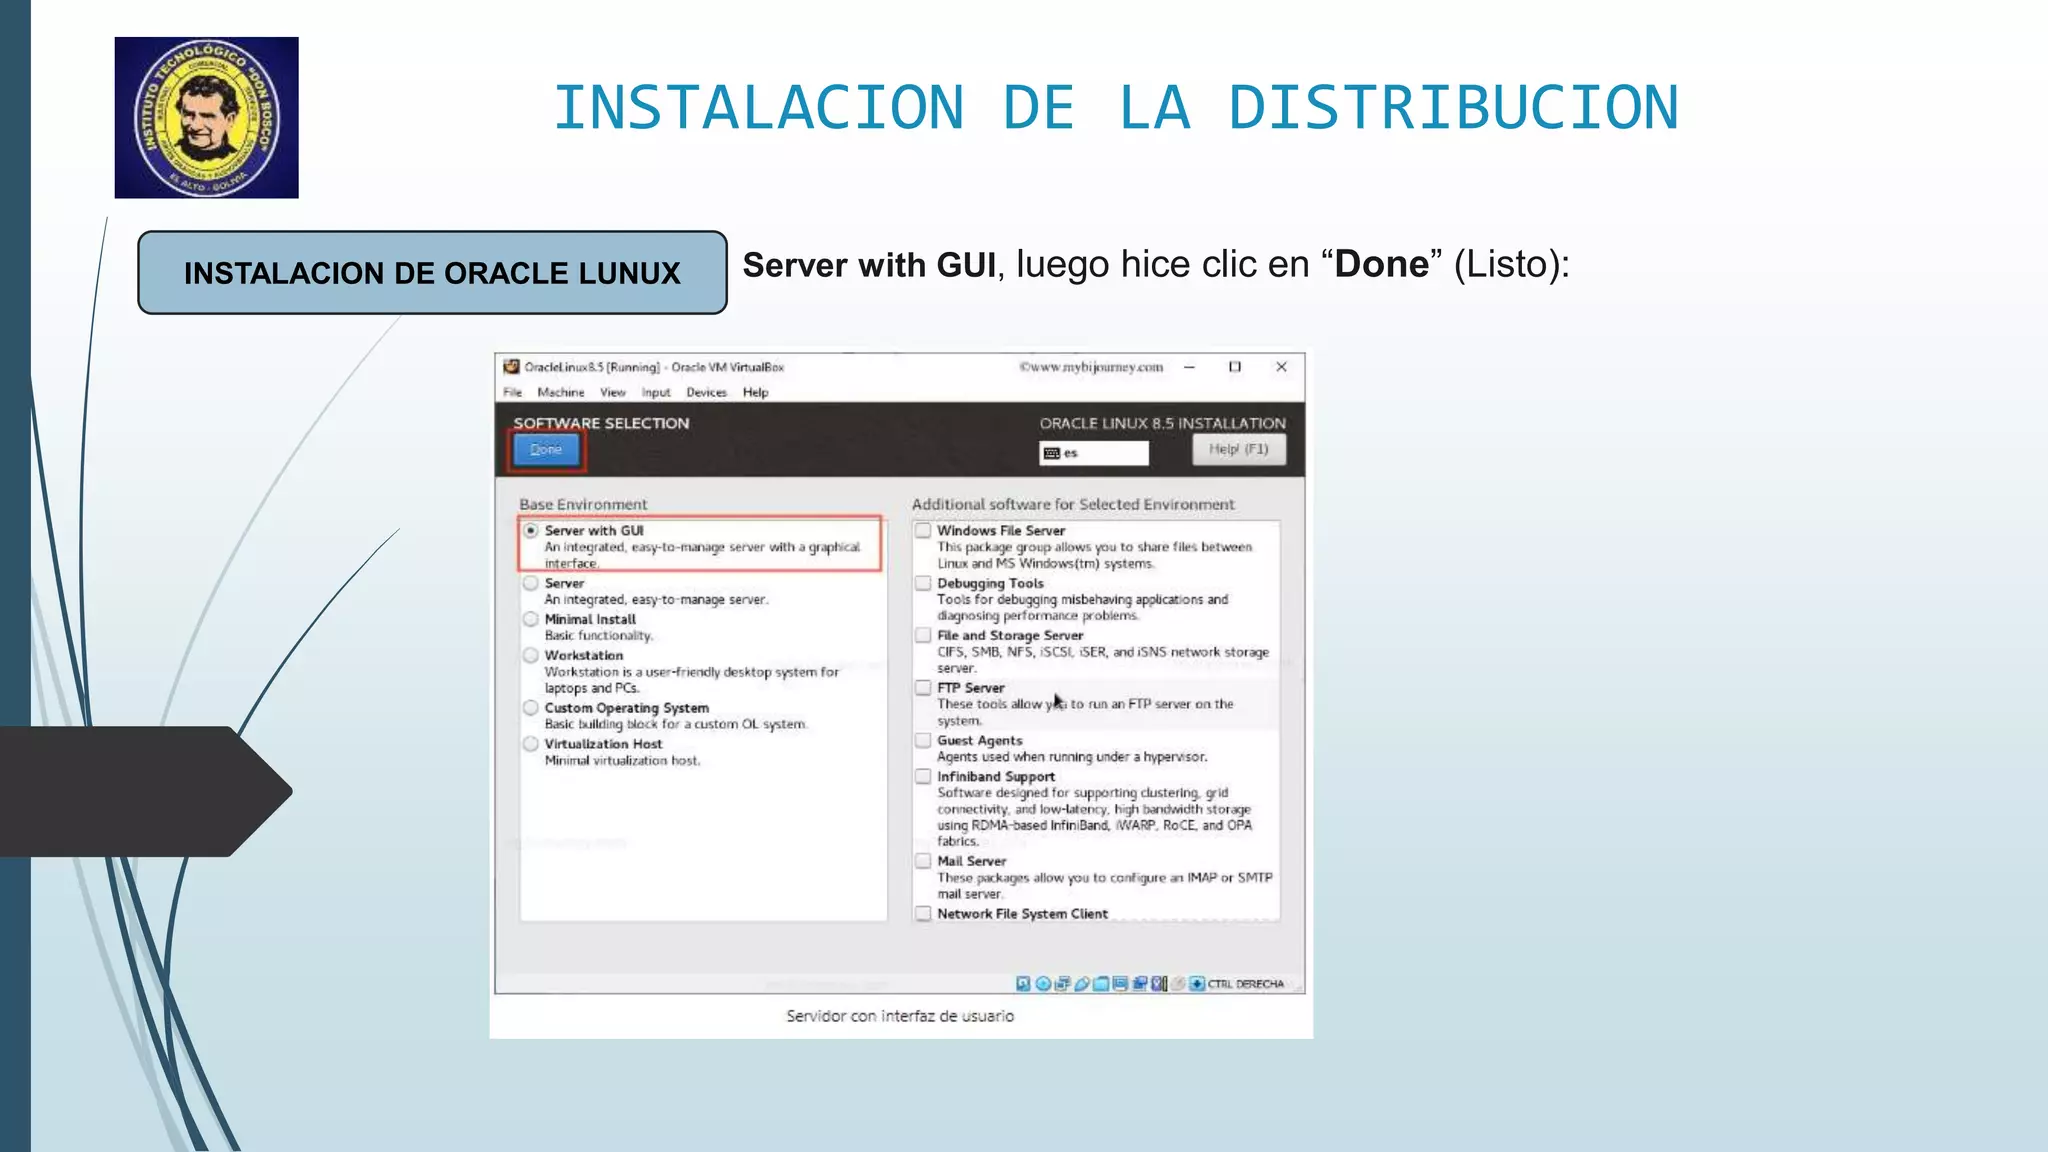Click the greyed recording status icon

[x=1178, y=984]
